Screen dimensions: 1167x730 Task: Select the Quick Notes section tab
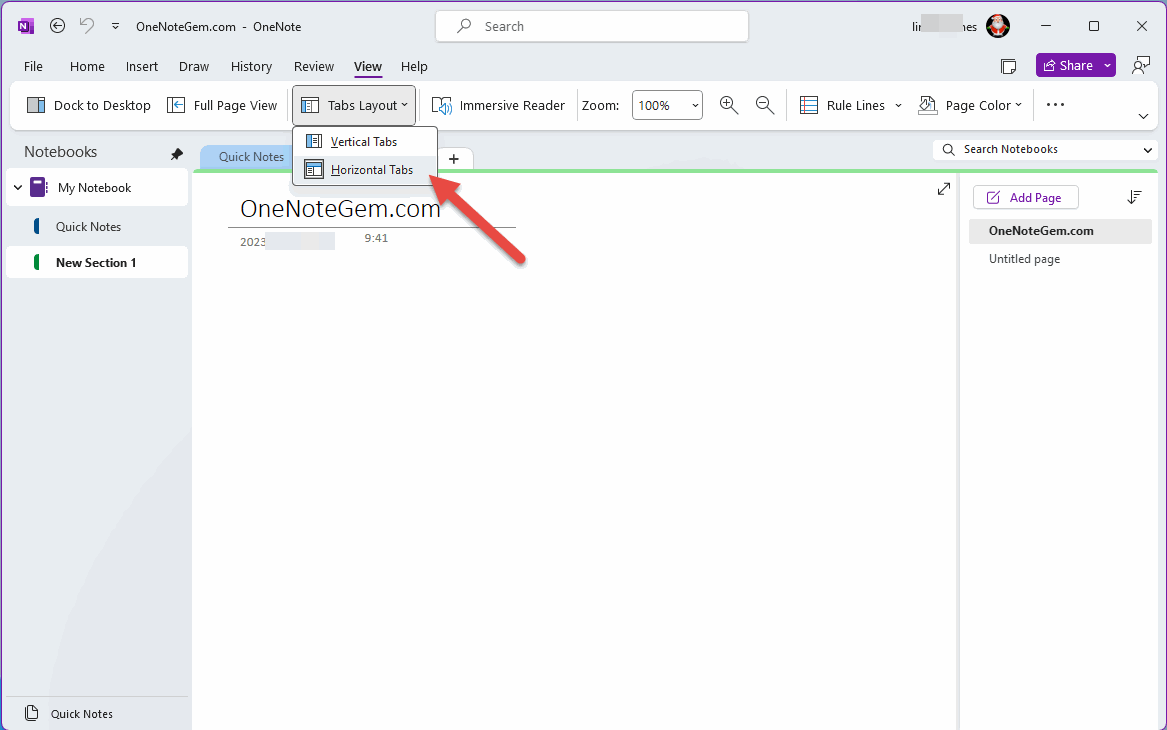coord(250,157)
